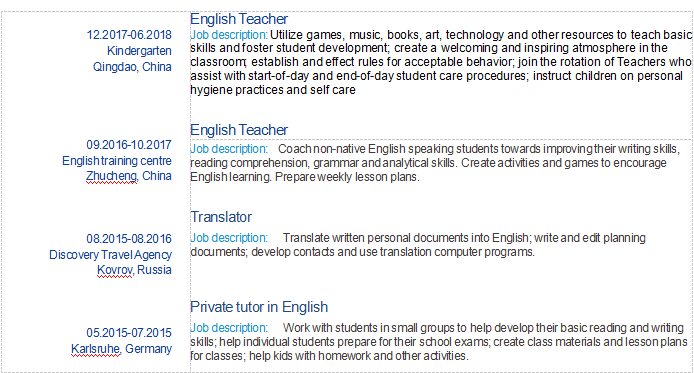Click Job description label under Translator
Image resolution: width=694 pixels, height=373 pixels.
pos(229,238)
